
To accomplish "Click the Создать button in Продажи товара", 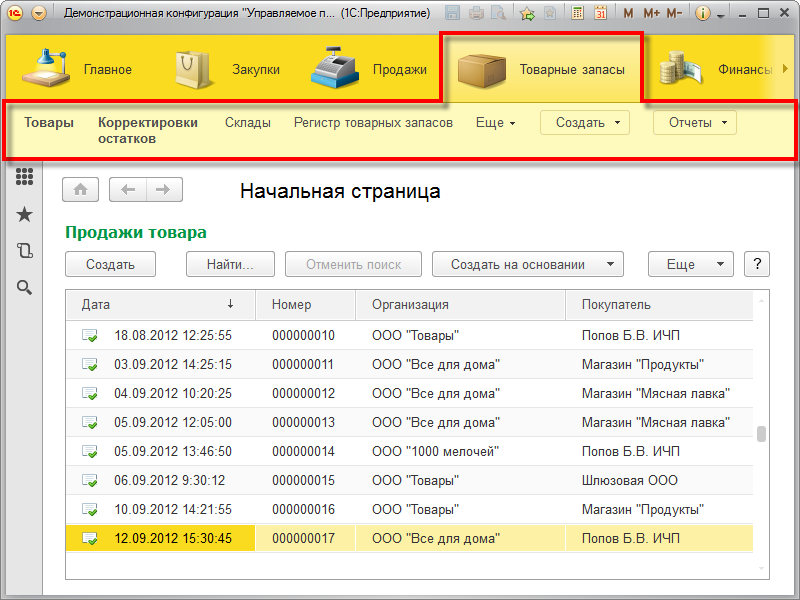I will (x=109, y=264).
